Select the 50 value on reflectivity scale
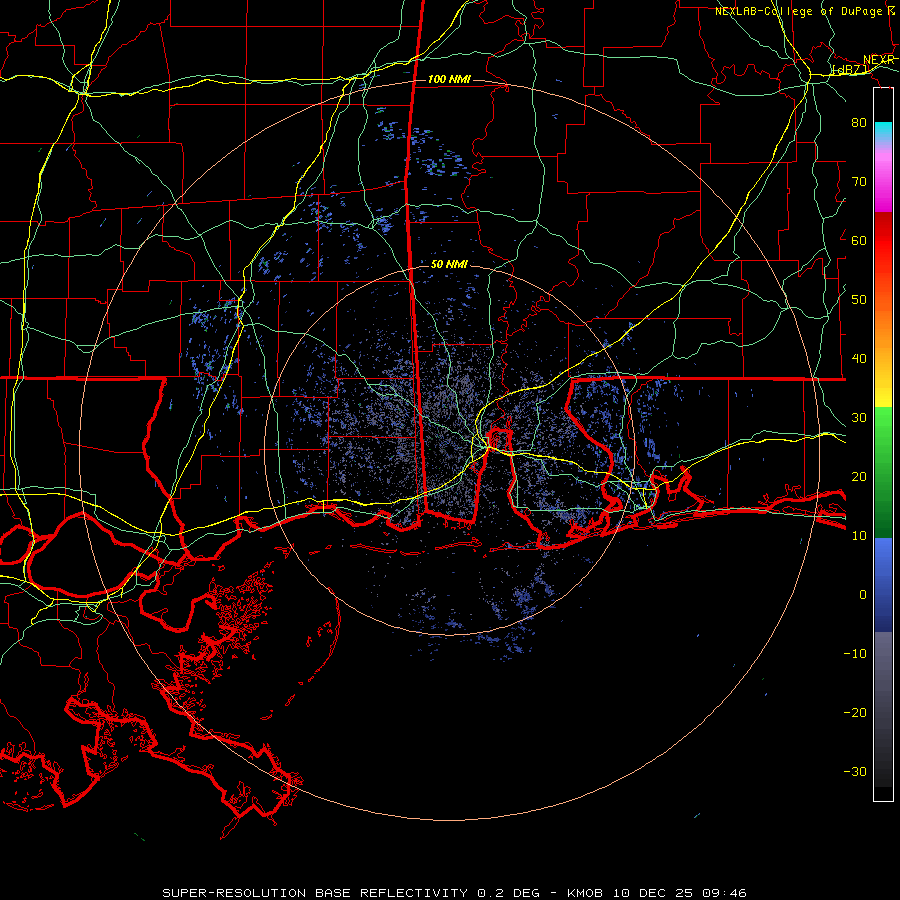This screenshot has height=900, width=900. click(x=859, y=300)
